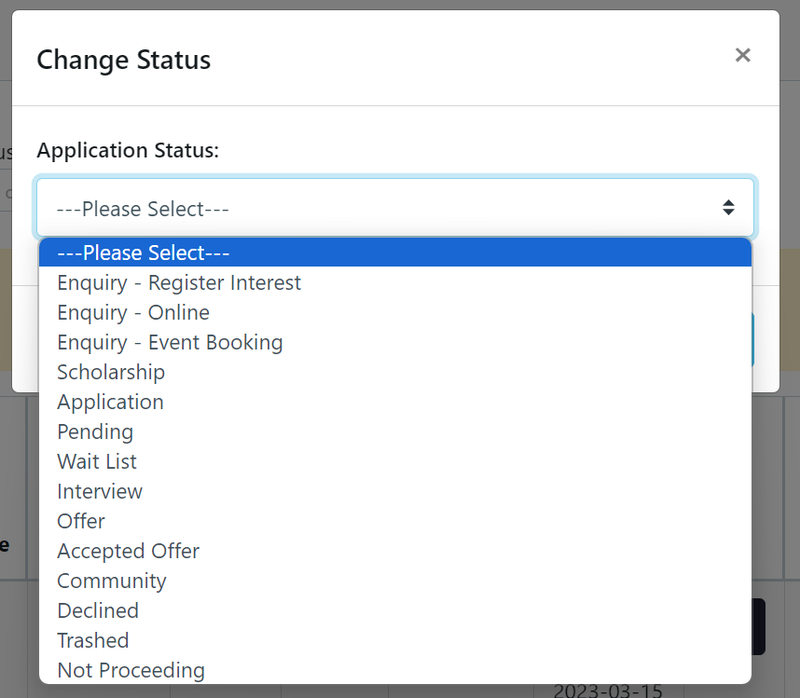Select Not Proceeding from the list
Image resolution: width=800 pixels, height=698 pixels.
click(130, 670)
